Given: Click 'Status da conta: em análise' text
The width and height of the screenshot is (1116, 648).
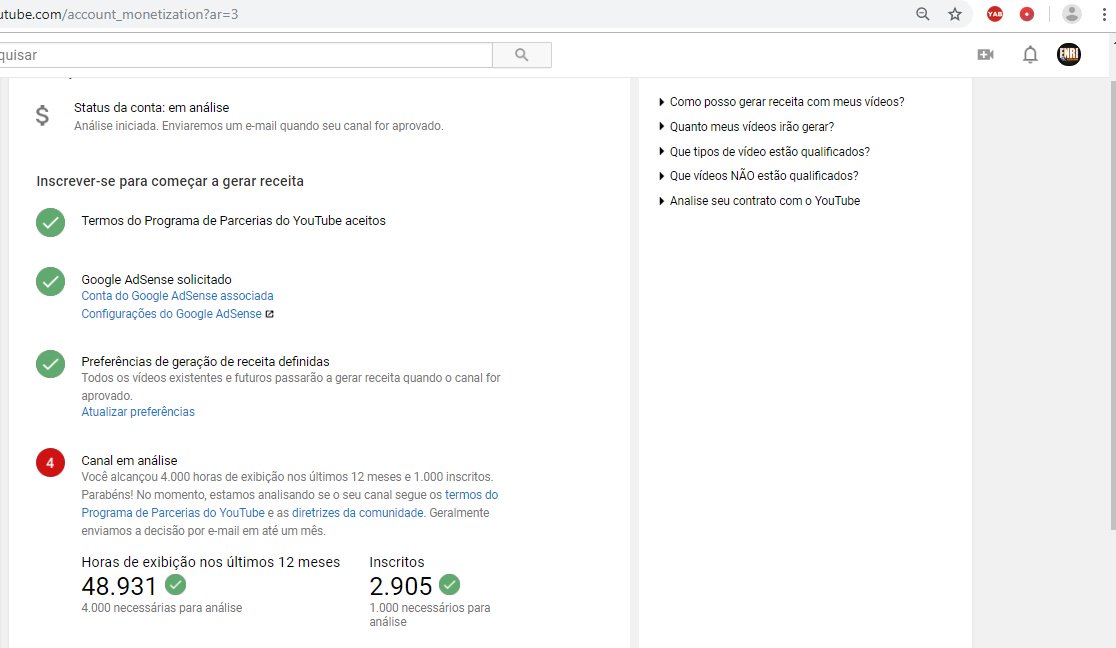Looking at the screenshot, I should pyautogui.click(x=152, y=108).
